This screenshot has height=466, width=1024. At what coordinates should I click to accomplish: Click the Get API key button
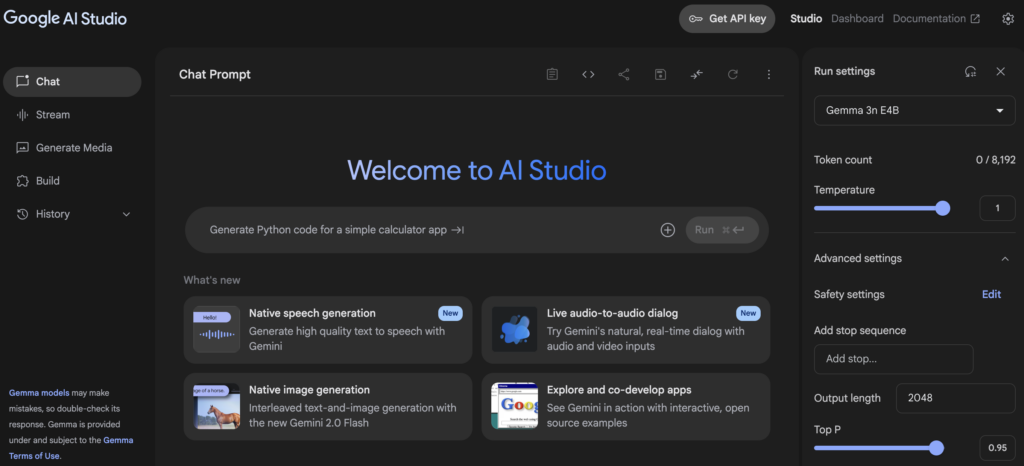click(727, 19)
